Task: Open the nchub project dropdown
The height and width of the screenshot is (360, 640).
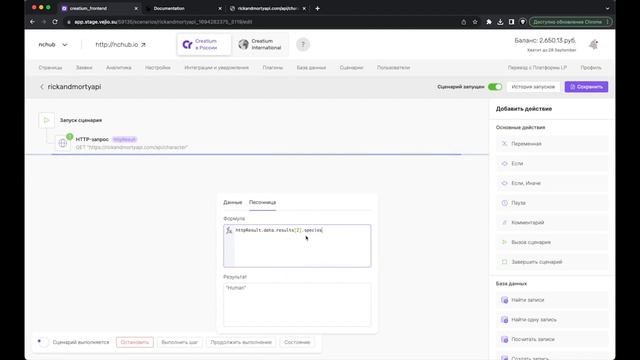Action: pyautogui.click(x=53, y=44)
